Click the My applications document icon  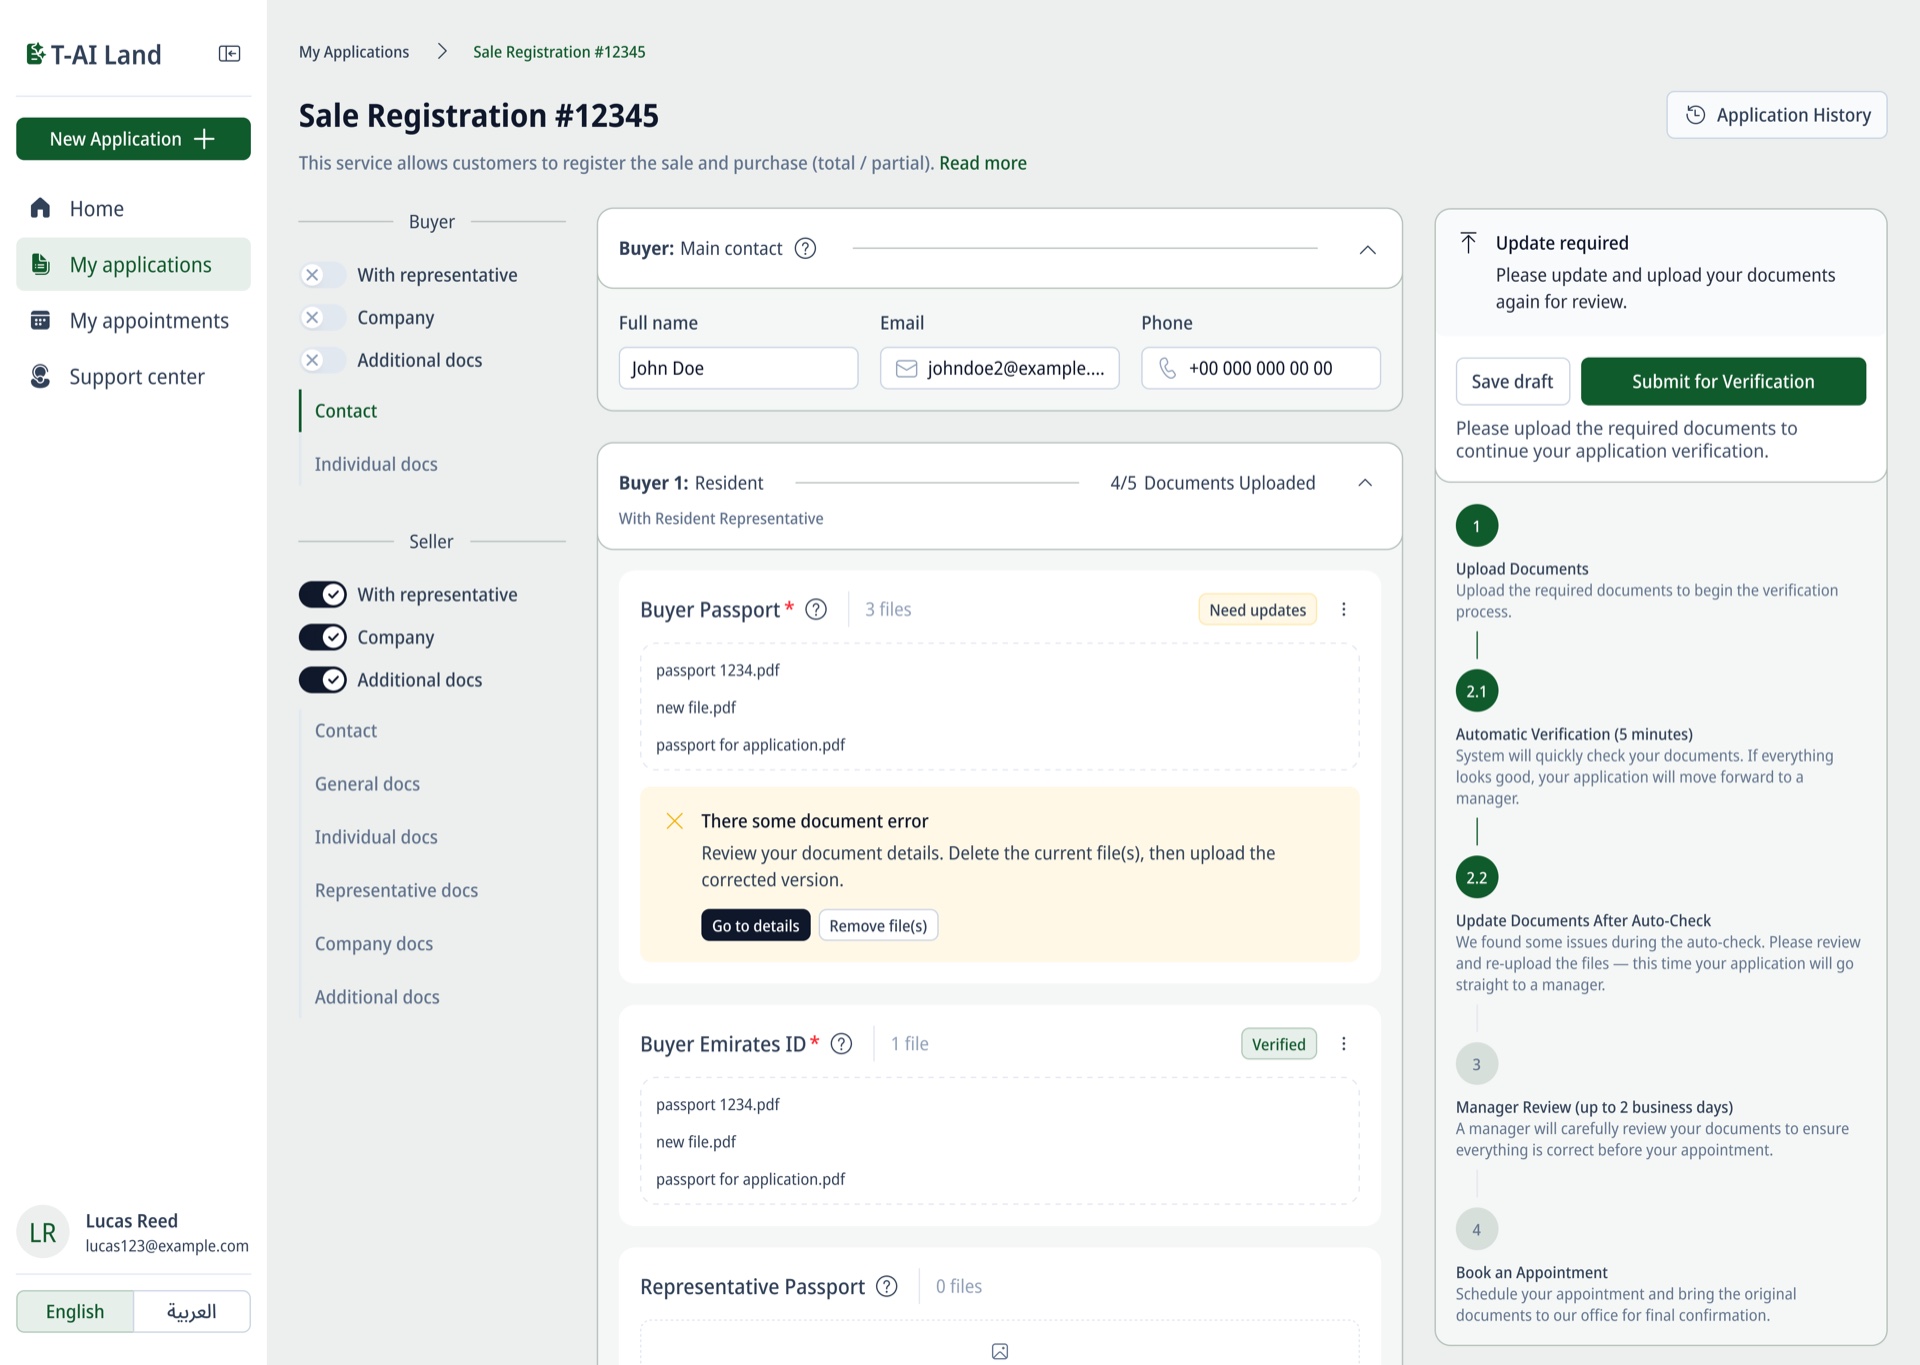click(40, 264)
